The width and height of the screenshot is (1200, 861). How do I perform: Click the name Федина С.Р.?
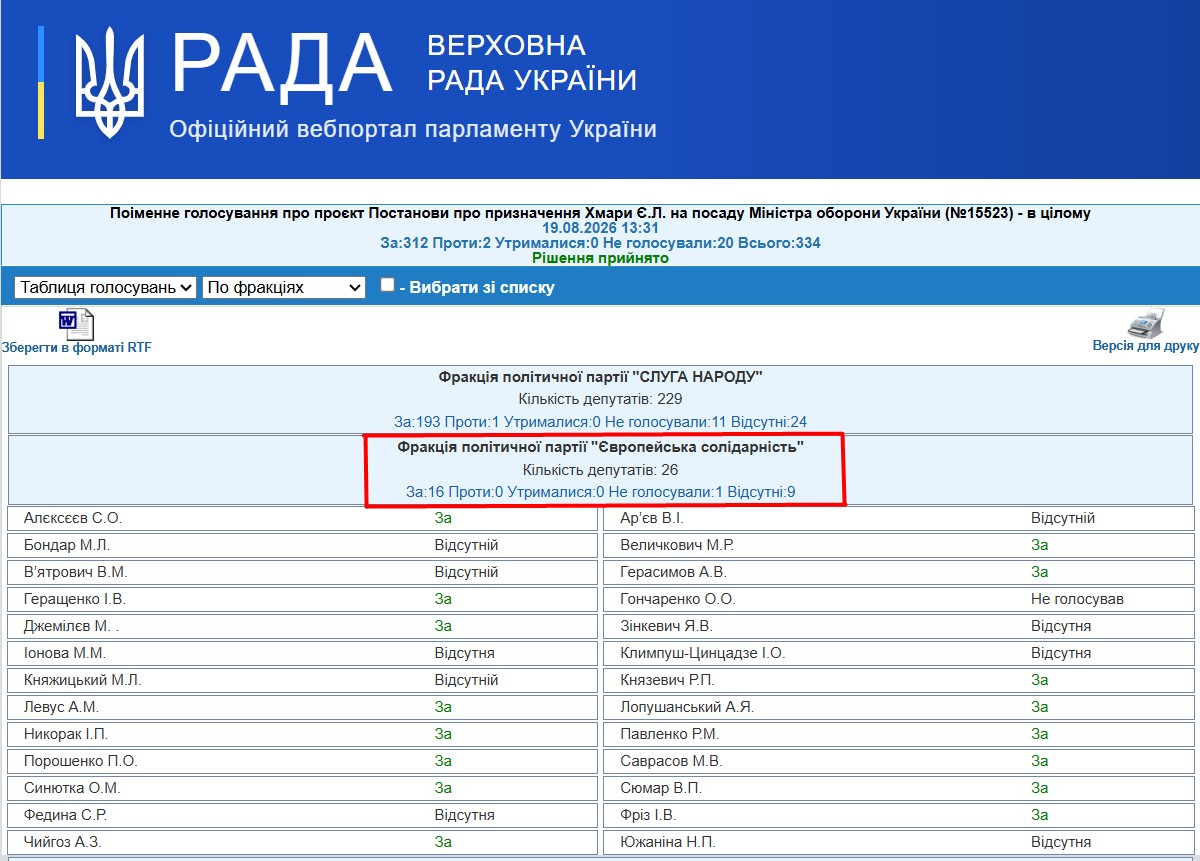(66, 815)
